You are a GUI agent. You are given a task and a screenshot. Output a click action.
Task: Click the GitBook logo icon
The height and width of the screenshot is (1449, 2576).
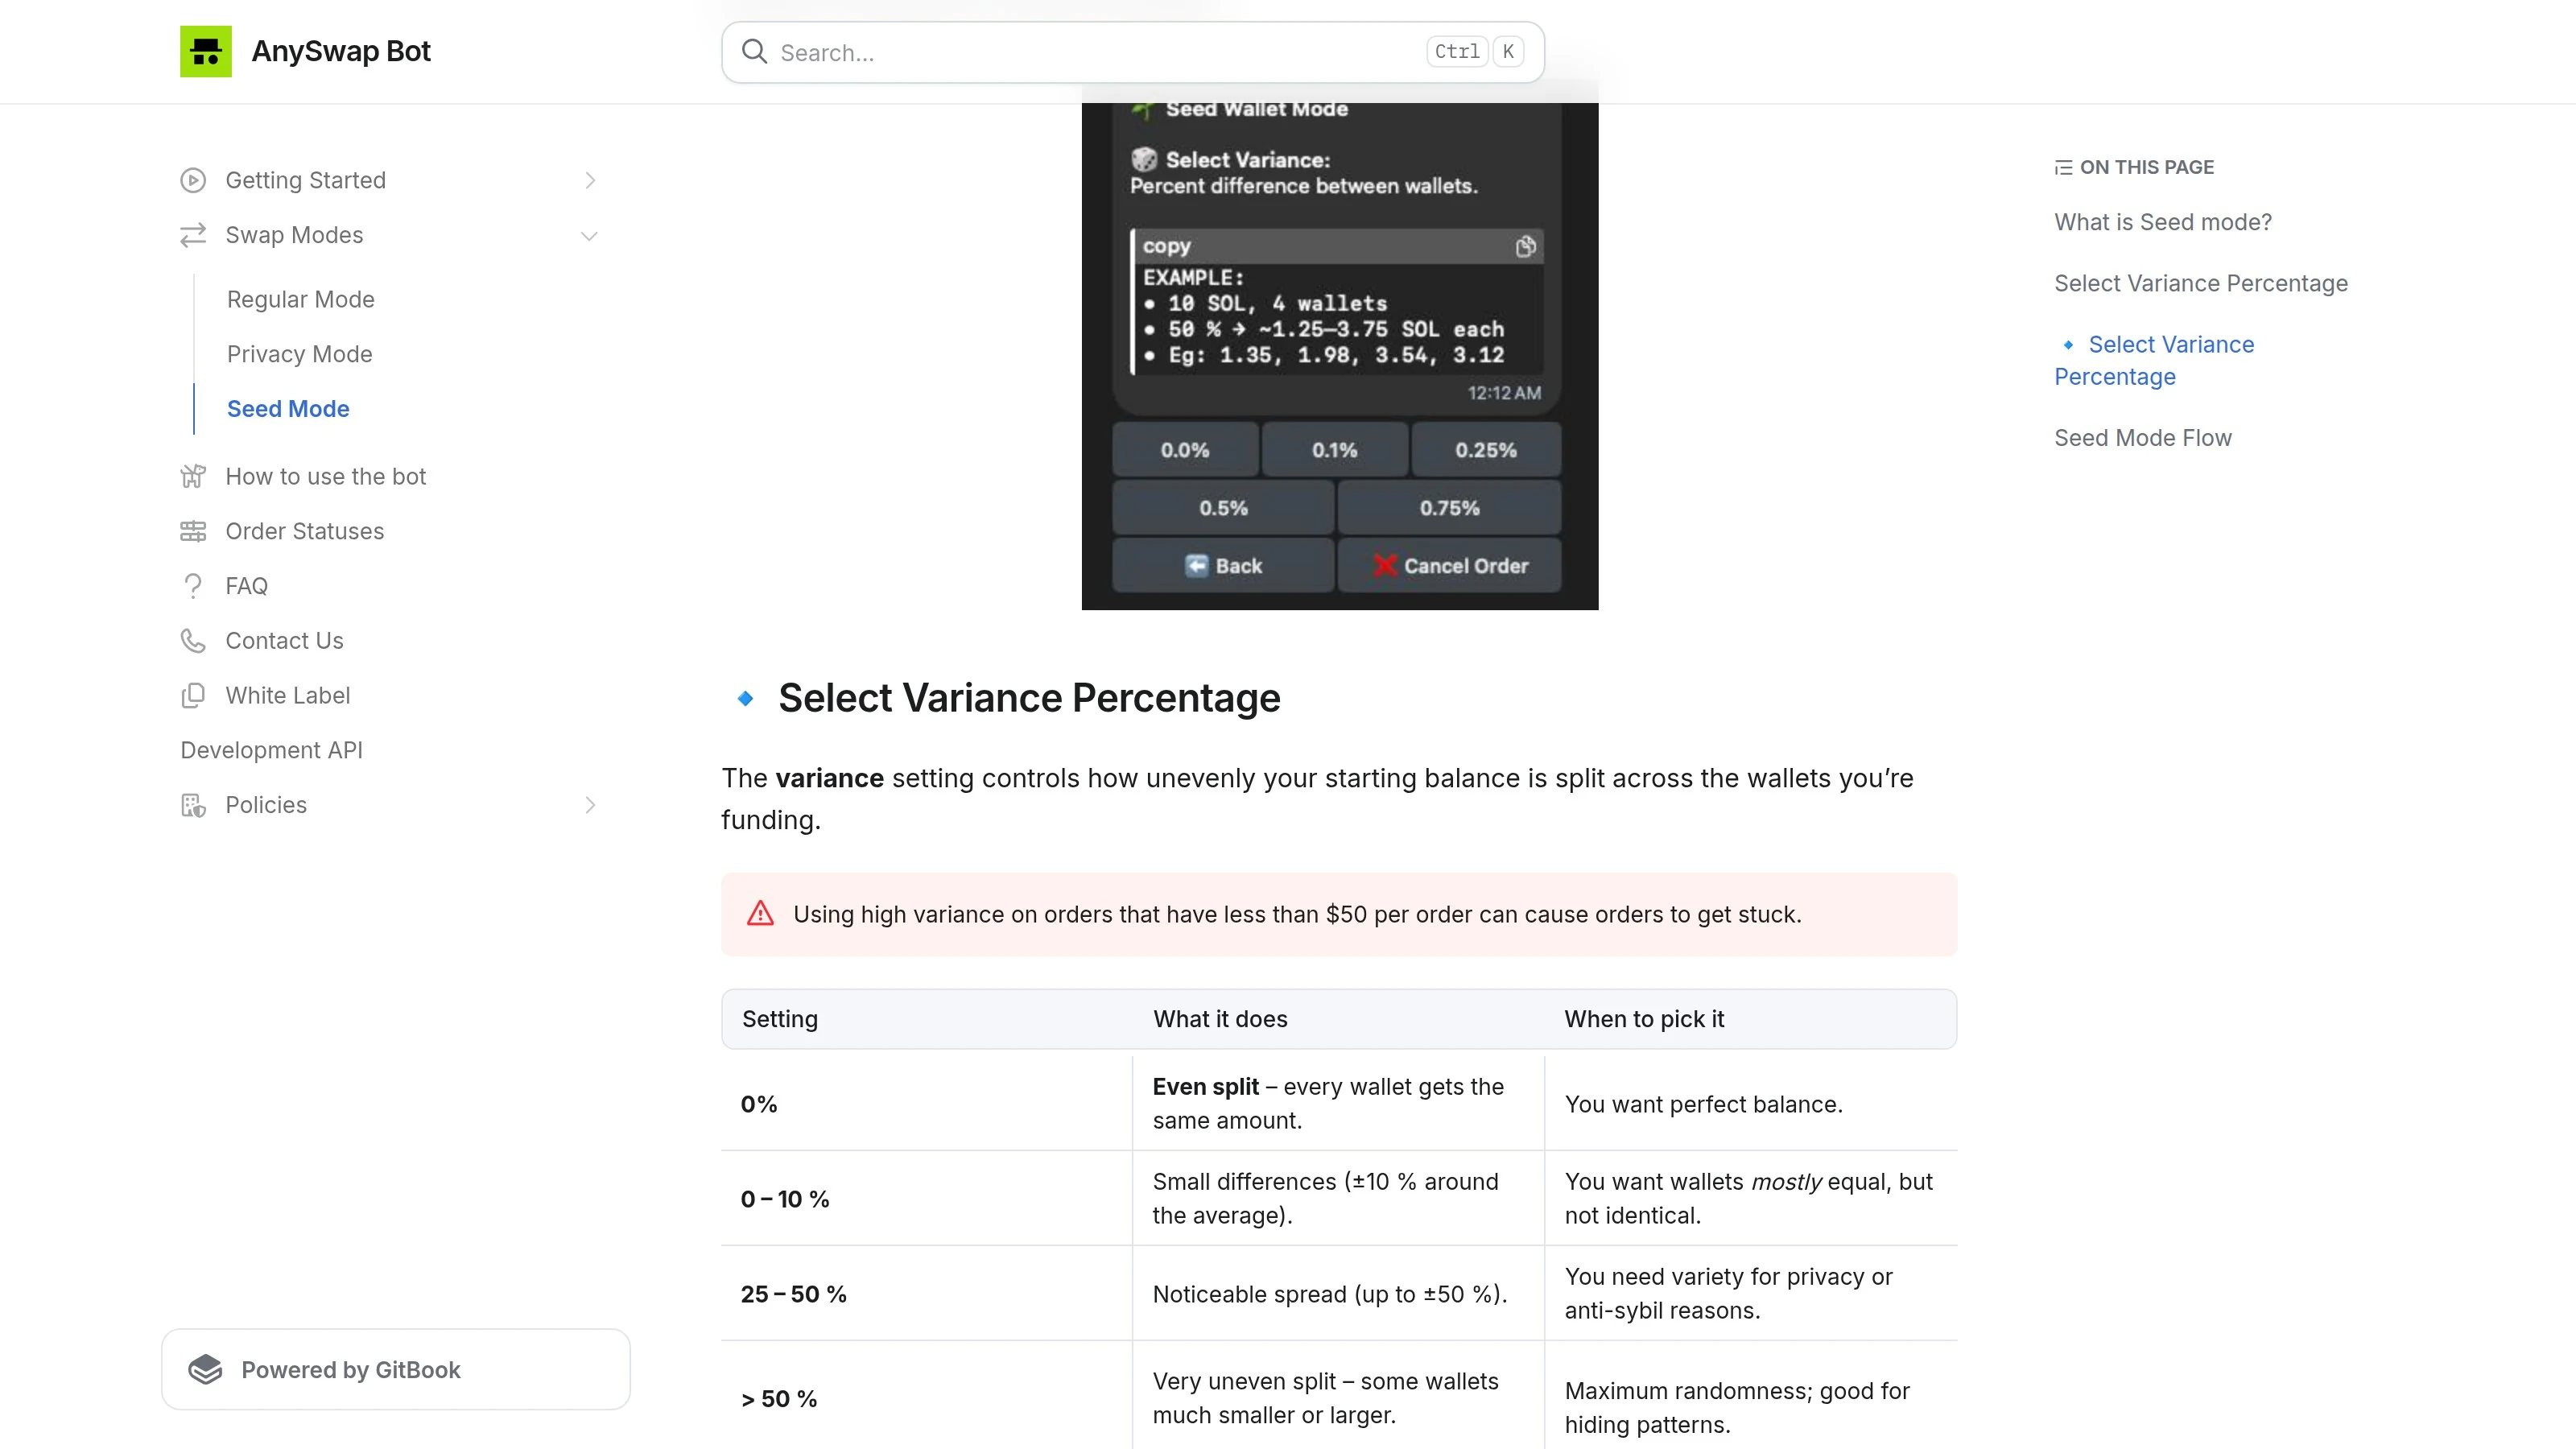(x=205, y=1370)
